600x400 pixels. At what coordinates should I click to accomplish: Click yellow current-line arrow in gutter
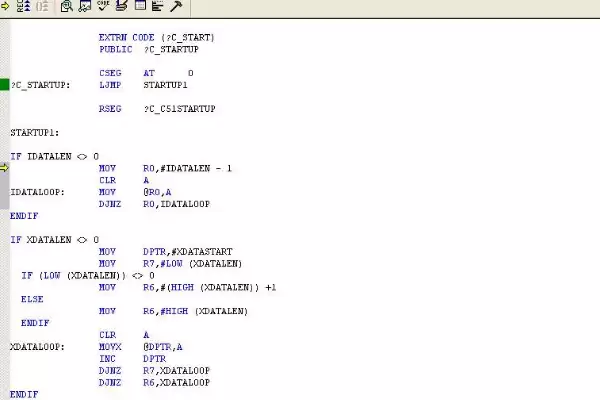pos(4,168)
